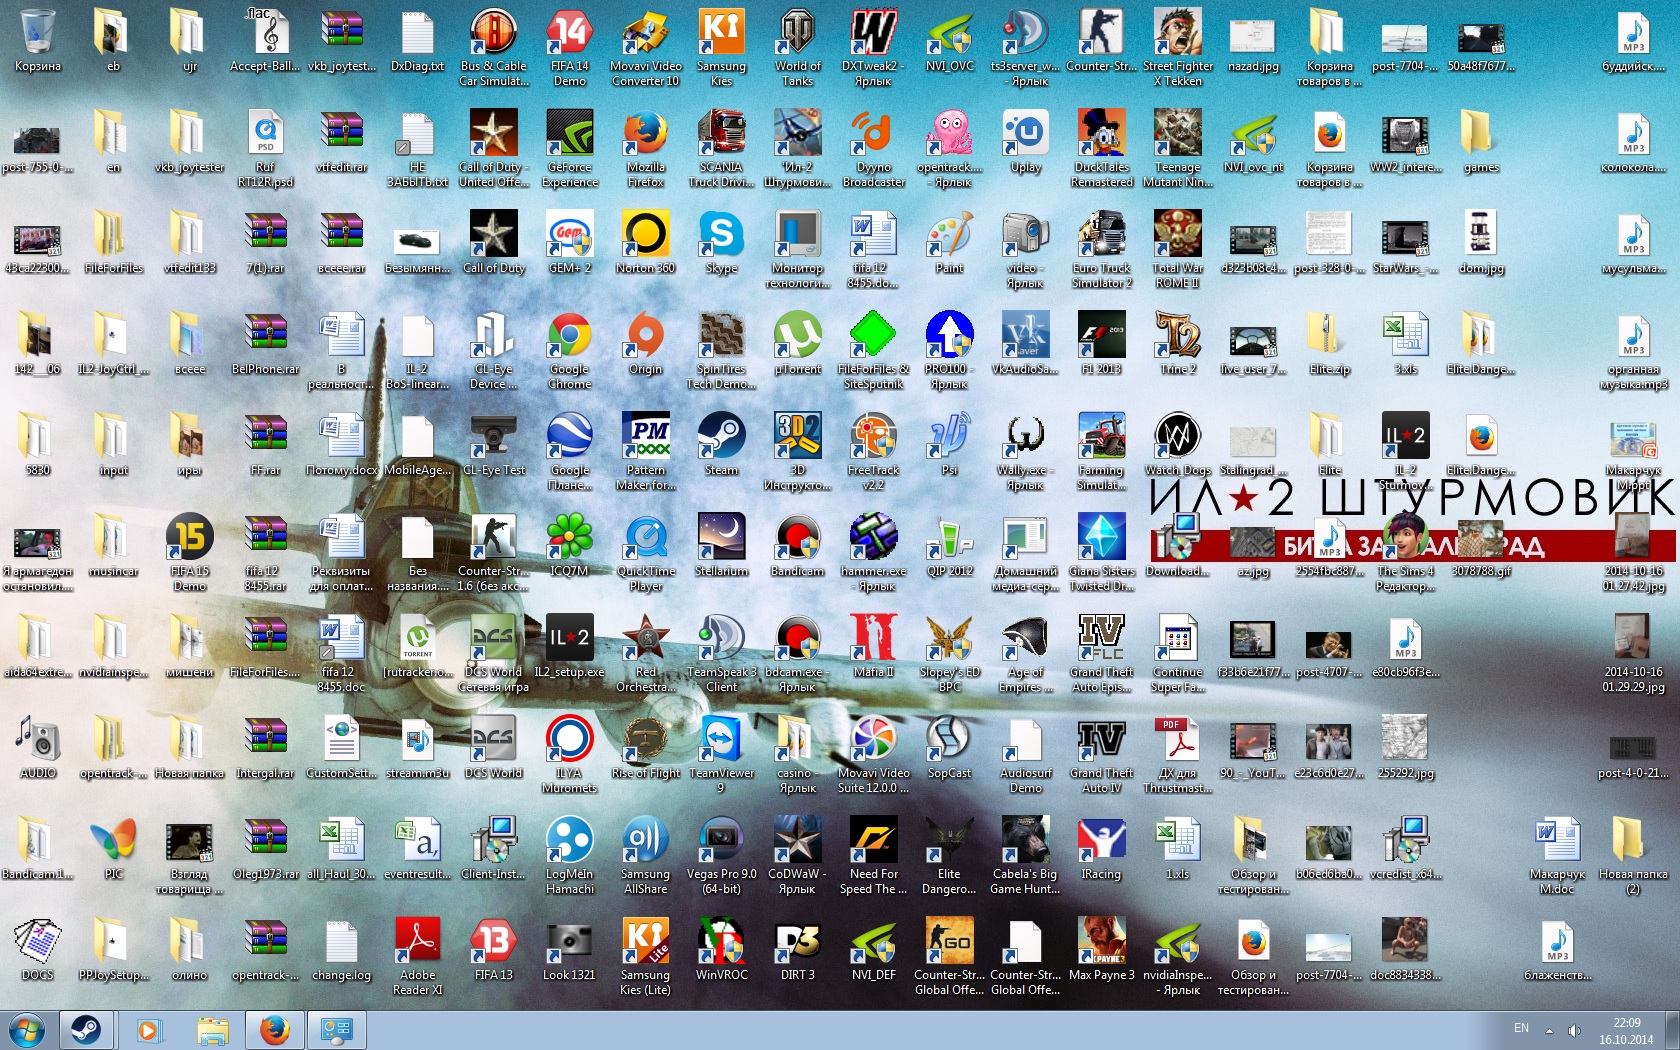This screenshot has width=1680, height=1050.
Task: Open the Recycle Bin (Корзина) icon
Action: (38, 42)
